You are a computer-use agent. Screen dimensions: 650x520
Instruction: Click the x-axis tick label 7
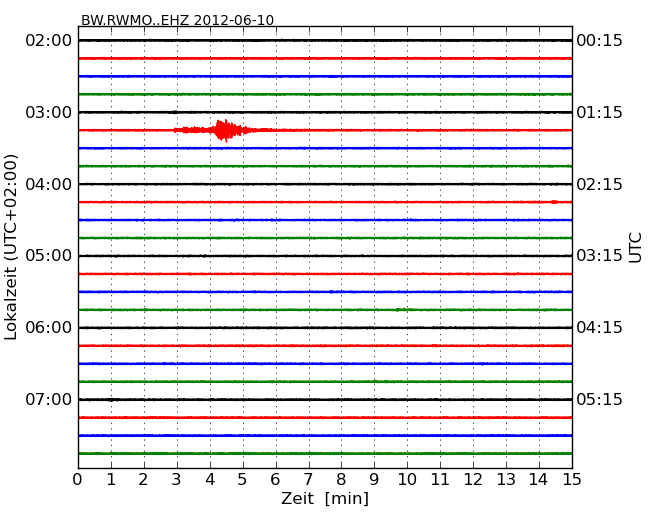click(x=308, y=480)
